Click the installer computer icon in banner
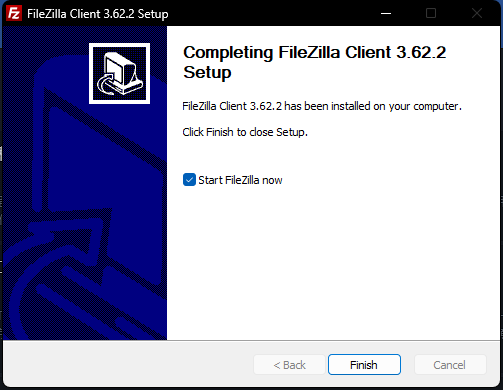Screen dimensions: 503x390 pos(119,73)
